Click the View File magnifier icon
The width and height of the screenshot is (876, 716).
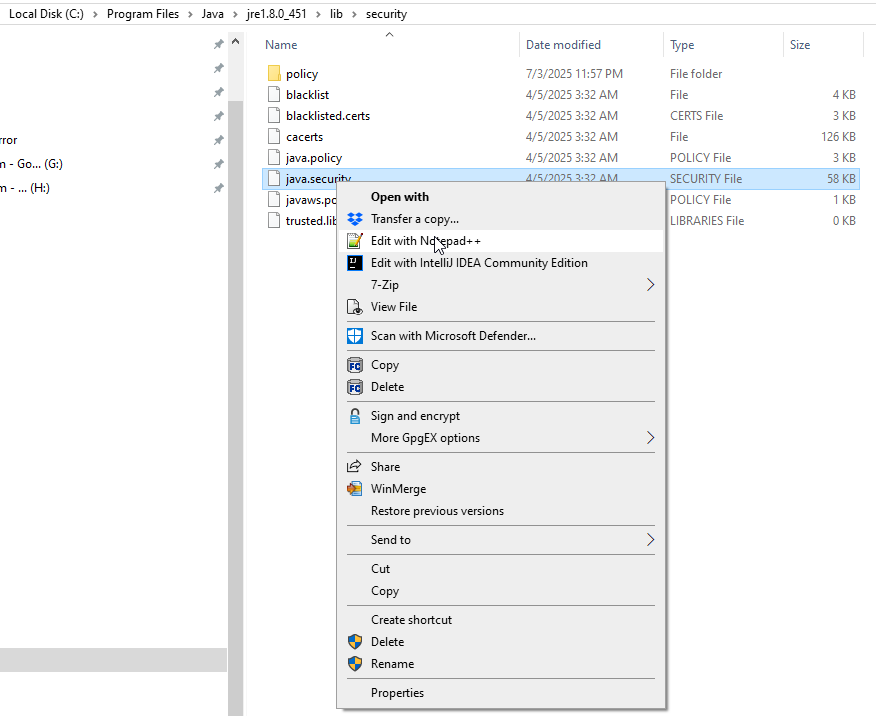click(355, 307)
